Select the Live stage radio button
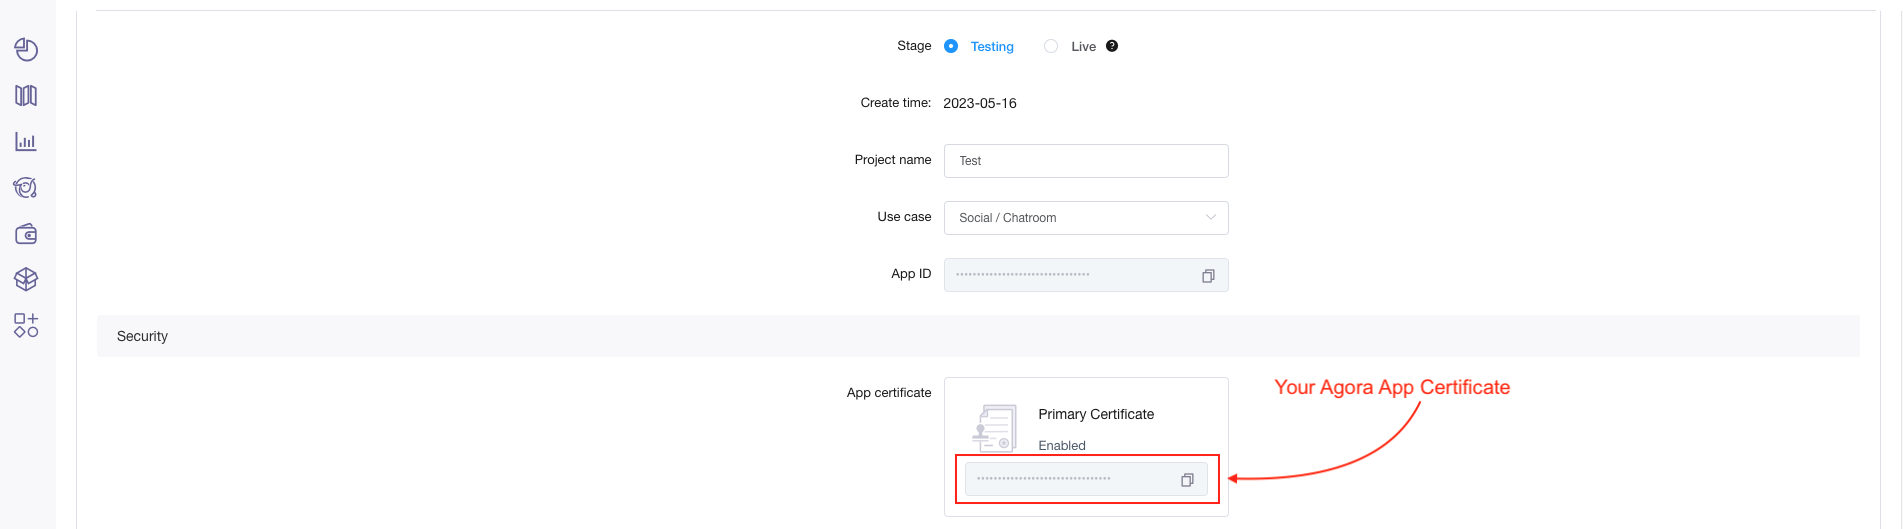Screen dimensions: 1903x529 [1051, 46]
